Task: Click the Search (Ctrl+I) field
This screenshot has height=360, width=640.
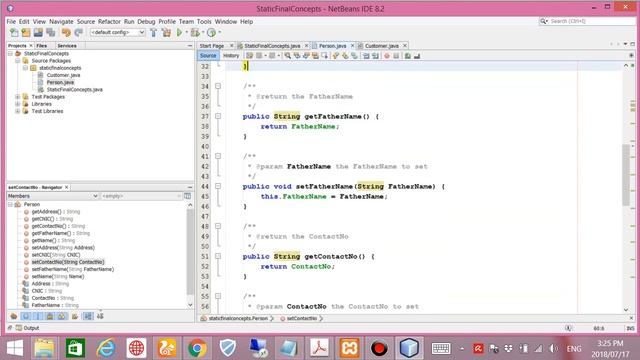Action: pyautogui.click(x=588, y=21)
